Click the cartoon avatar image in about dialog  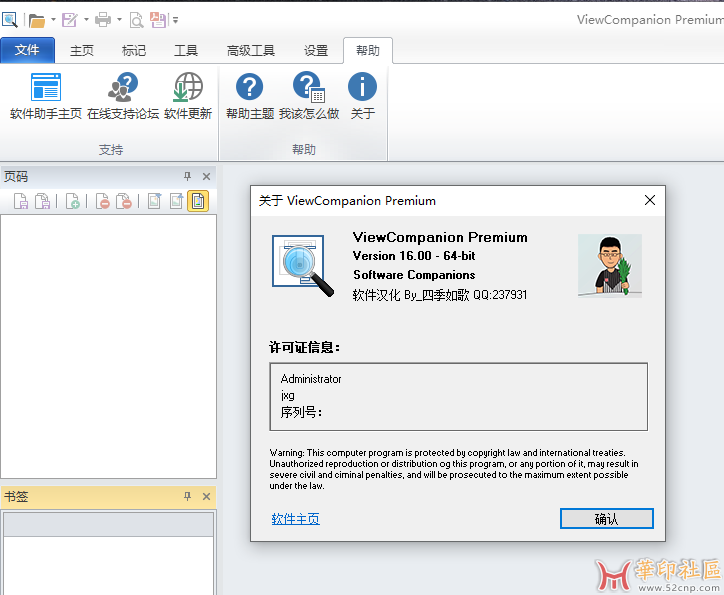pos(610,266)
